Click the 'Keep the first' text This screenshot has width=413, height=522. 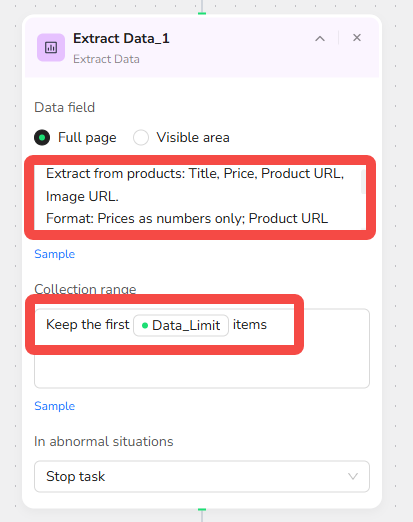pyautogui.click(x=88, y=324)
